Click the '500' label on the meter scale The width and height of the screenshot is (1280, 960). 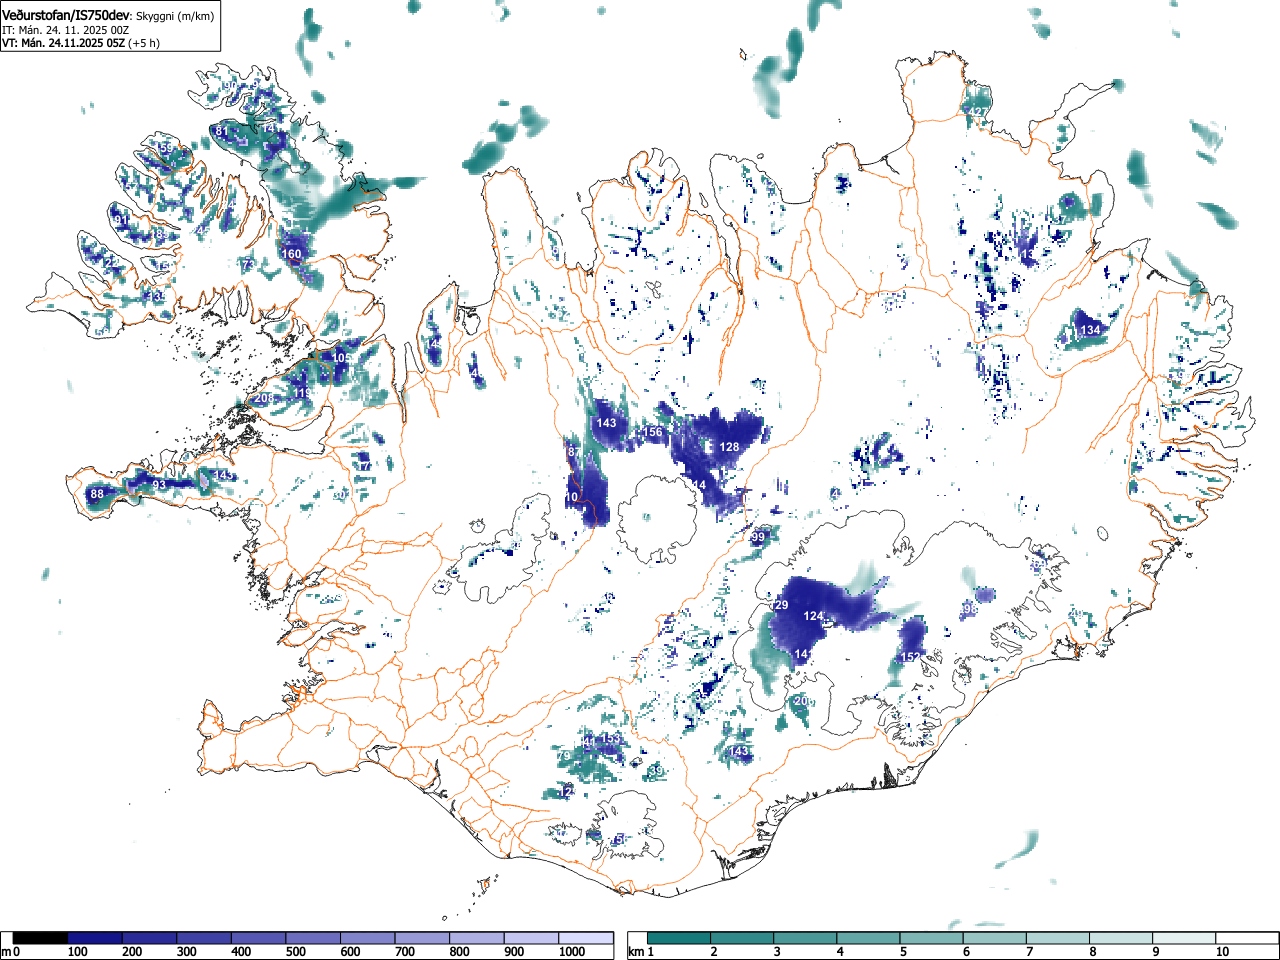click(296, 953)
